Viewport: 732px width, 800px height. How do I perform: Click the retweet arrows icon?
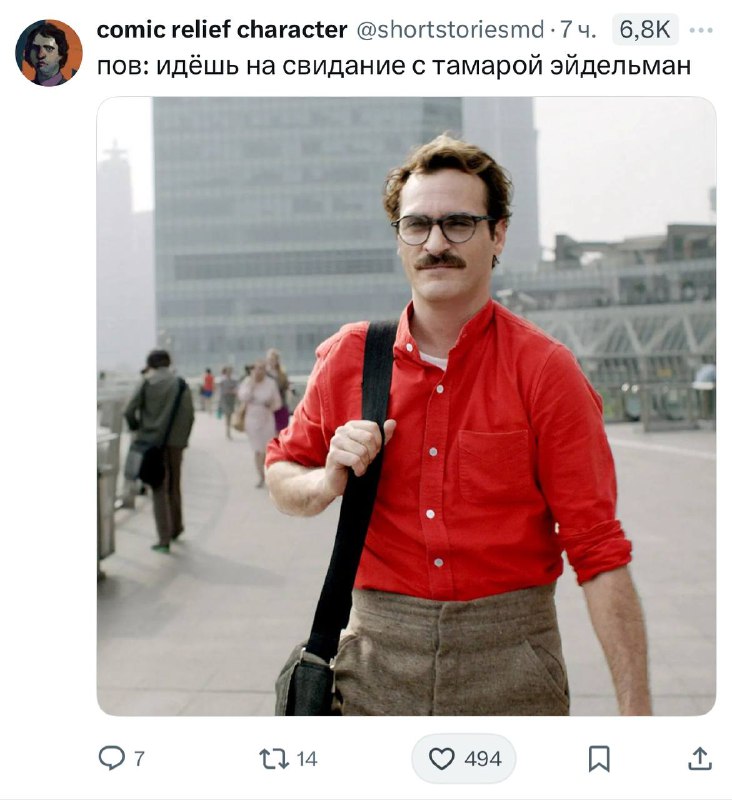tap(274, 759)
